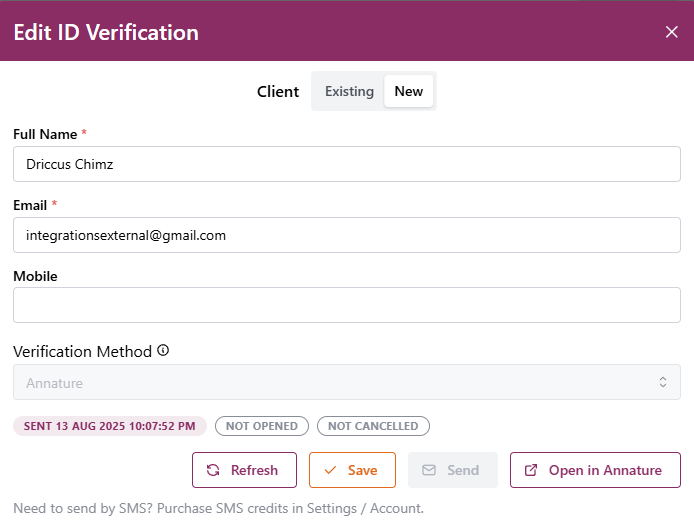The width and height of the screenshot is (694, 531).
Task: Click the Verification Method info icon
Action: 163,351
